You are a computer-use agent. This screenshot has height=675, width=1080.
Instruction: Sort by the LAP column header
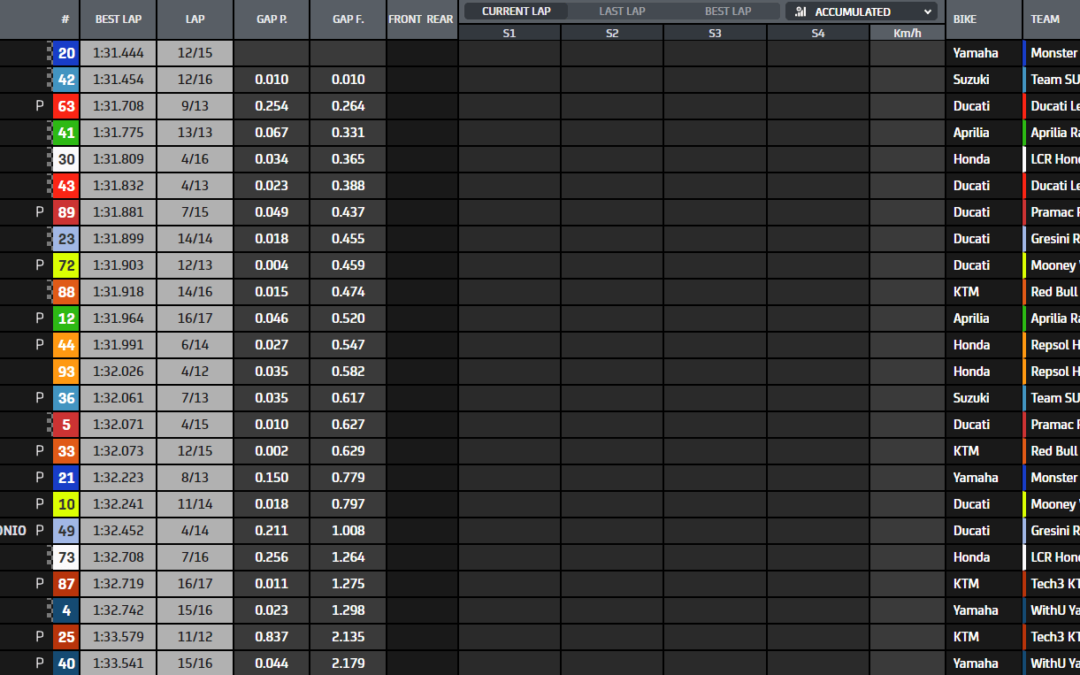point(195,19)
